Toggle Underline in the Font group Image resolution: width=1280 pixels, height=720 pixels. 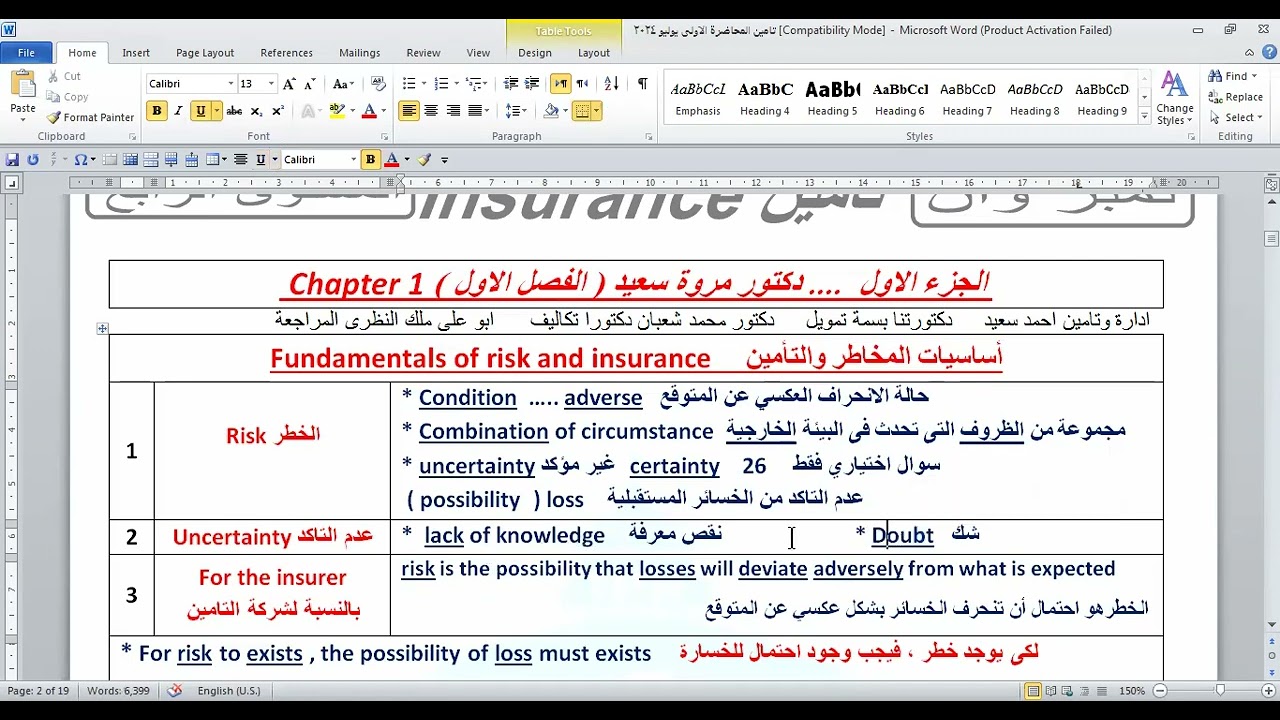200,111
